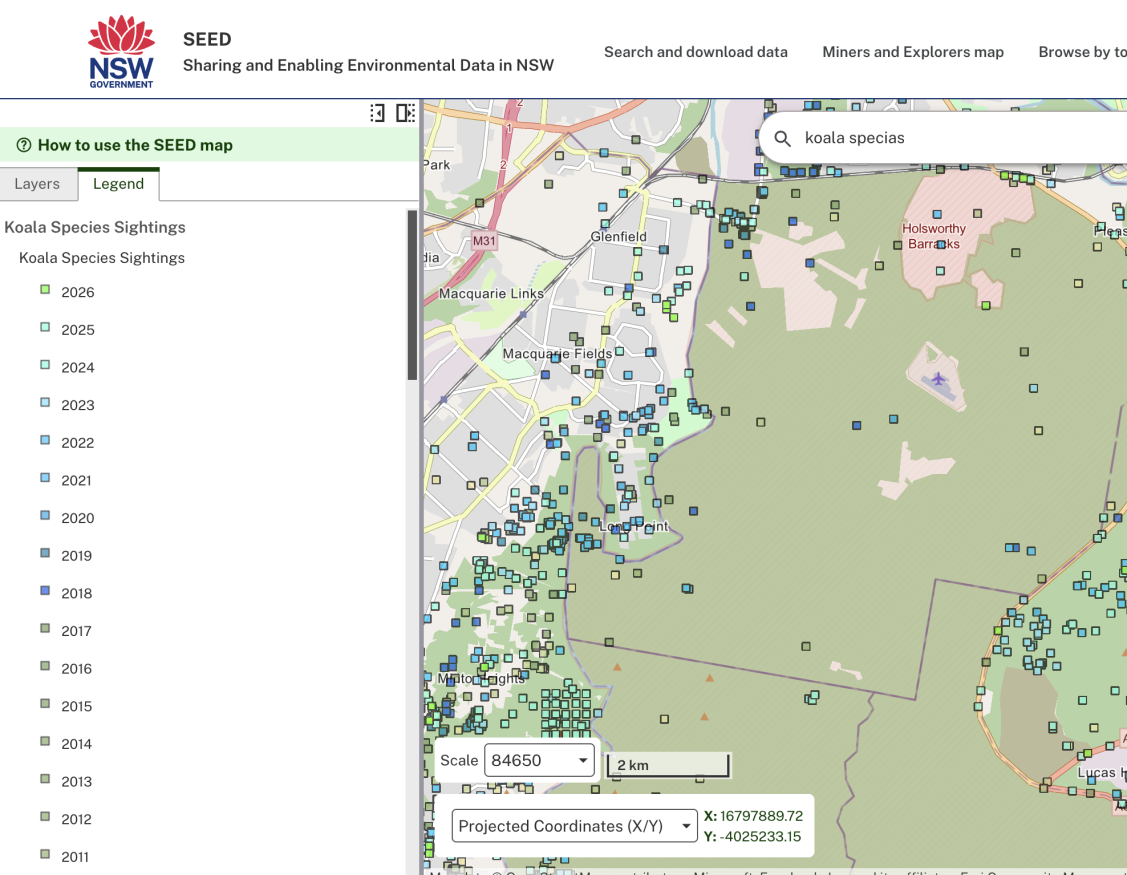Select the Legend tab

[119, 184]
